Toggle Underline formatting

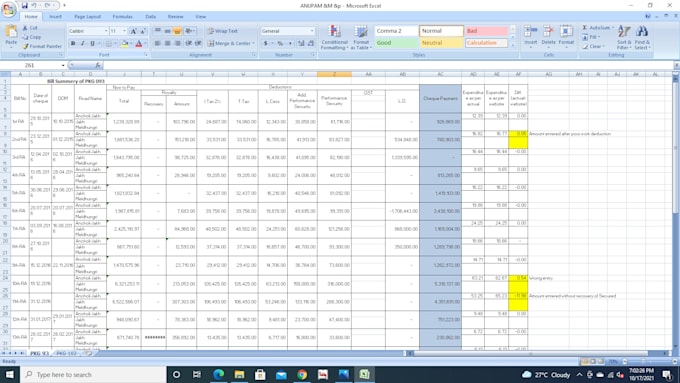[92, 43]
